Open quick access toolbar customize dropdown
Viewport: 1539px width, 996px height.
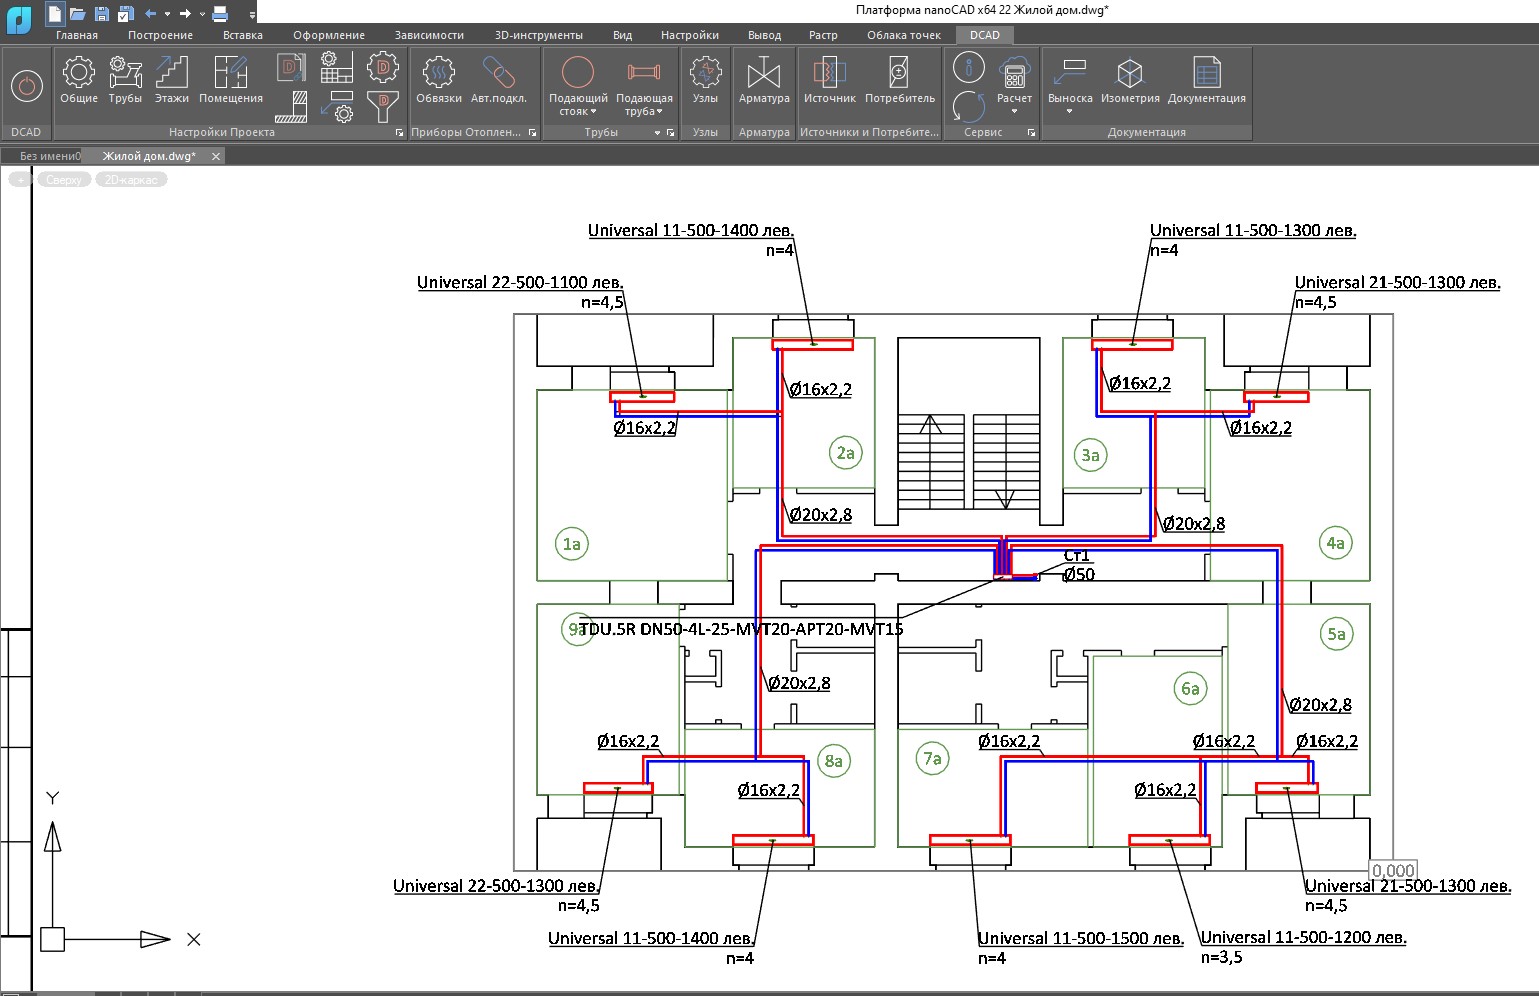pos(252,14)
